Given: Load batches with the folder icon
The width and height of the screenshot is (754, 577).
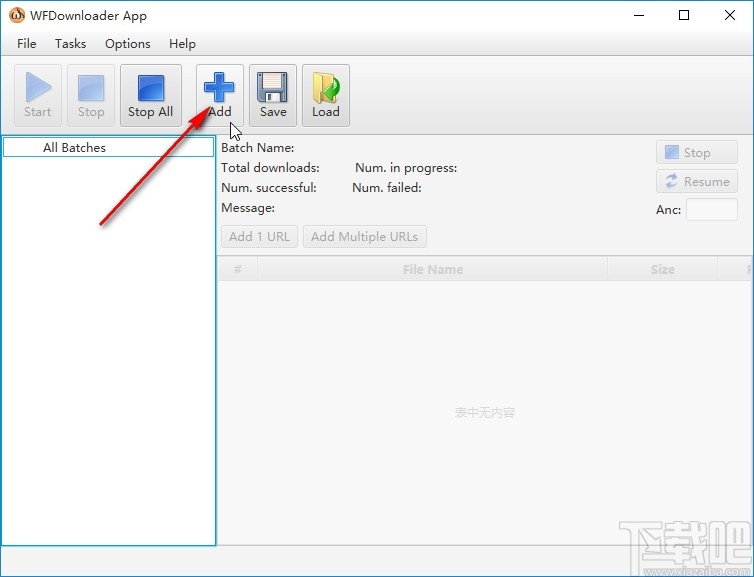Looking at the screenshot, I should click(x=326, y=95).
